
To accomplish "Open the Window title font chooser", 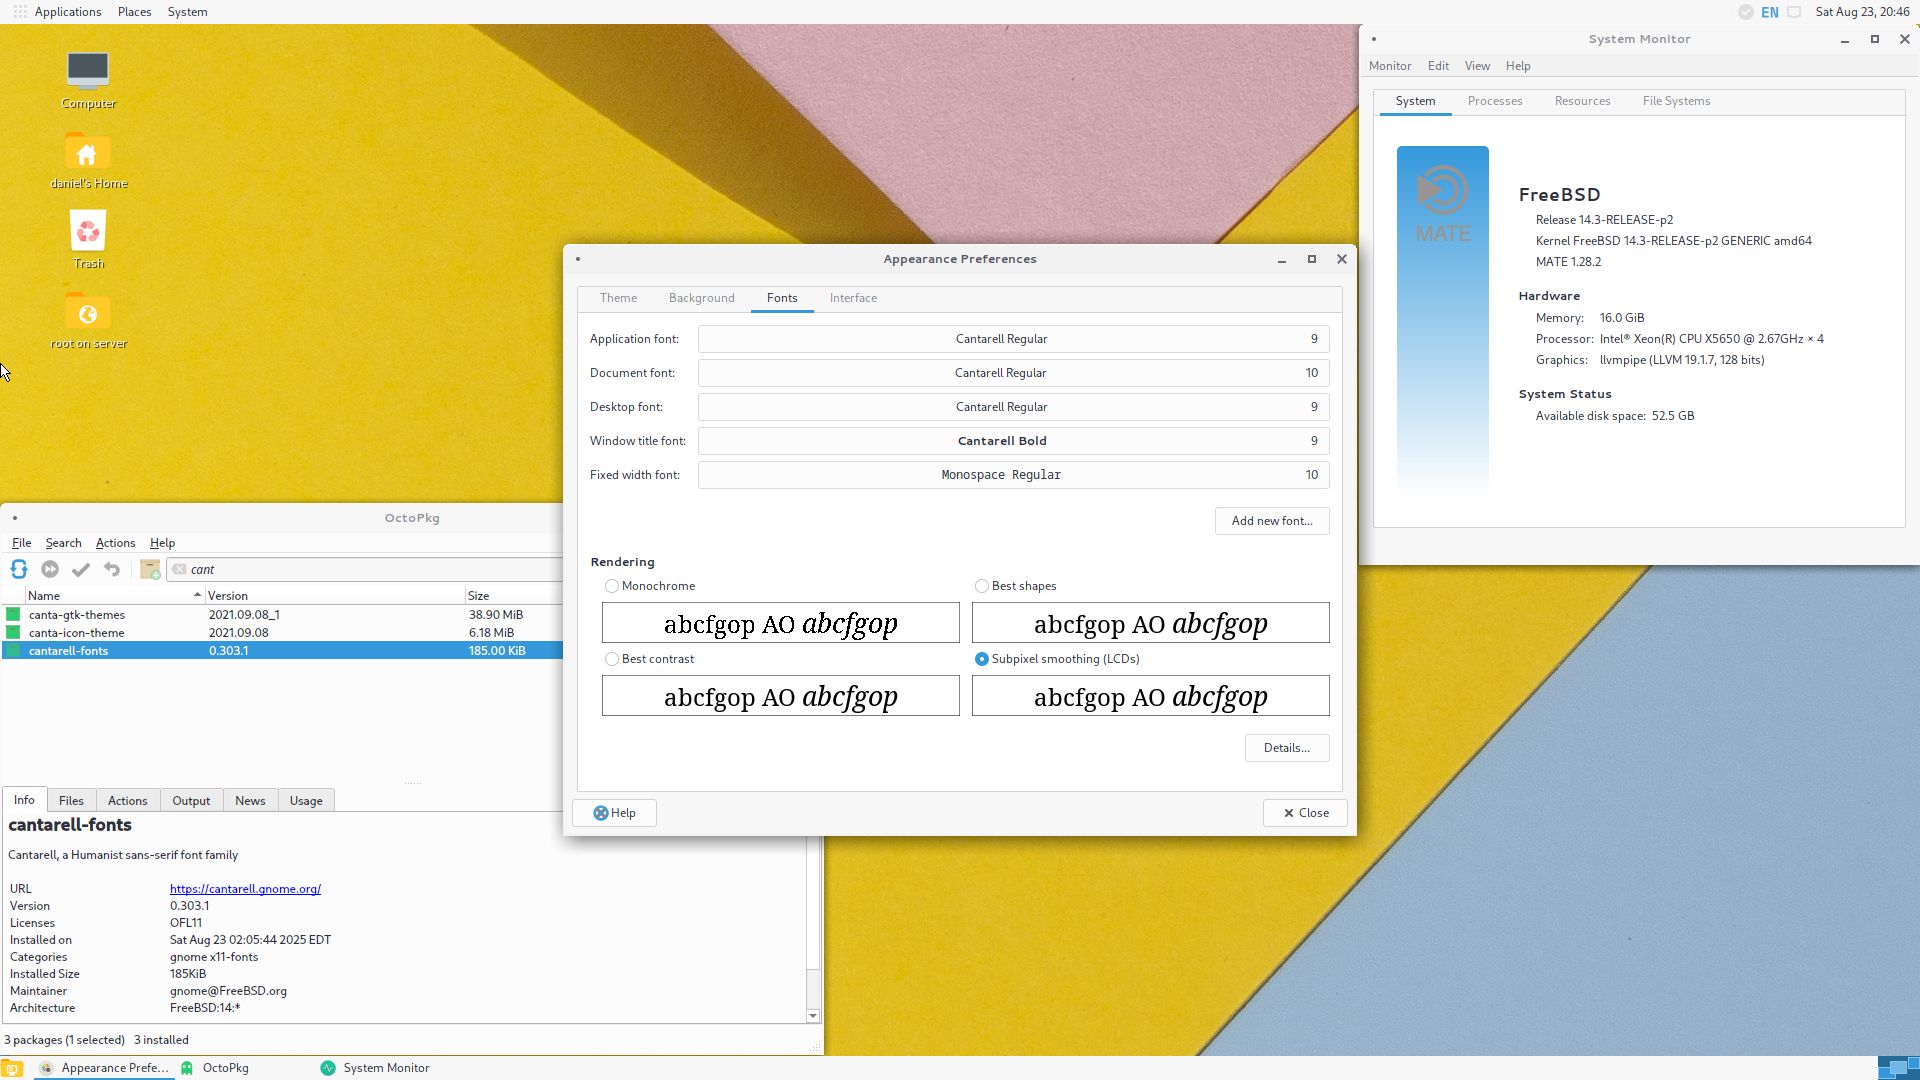I will (1013, 441).
